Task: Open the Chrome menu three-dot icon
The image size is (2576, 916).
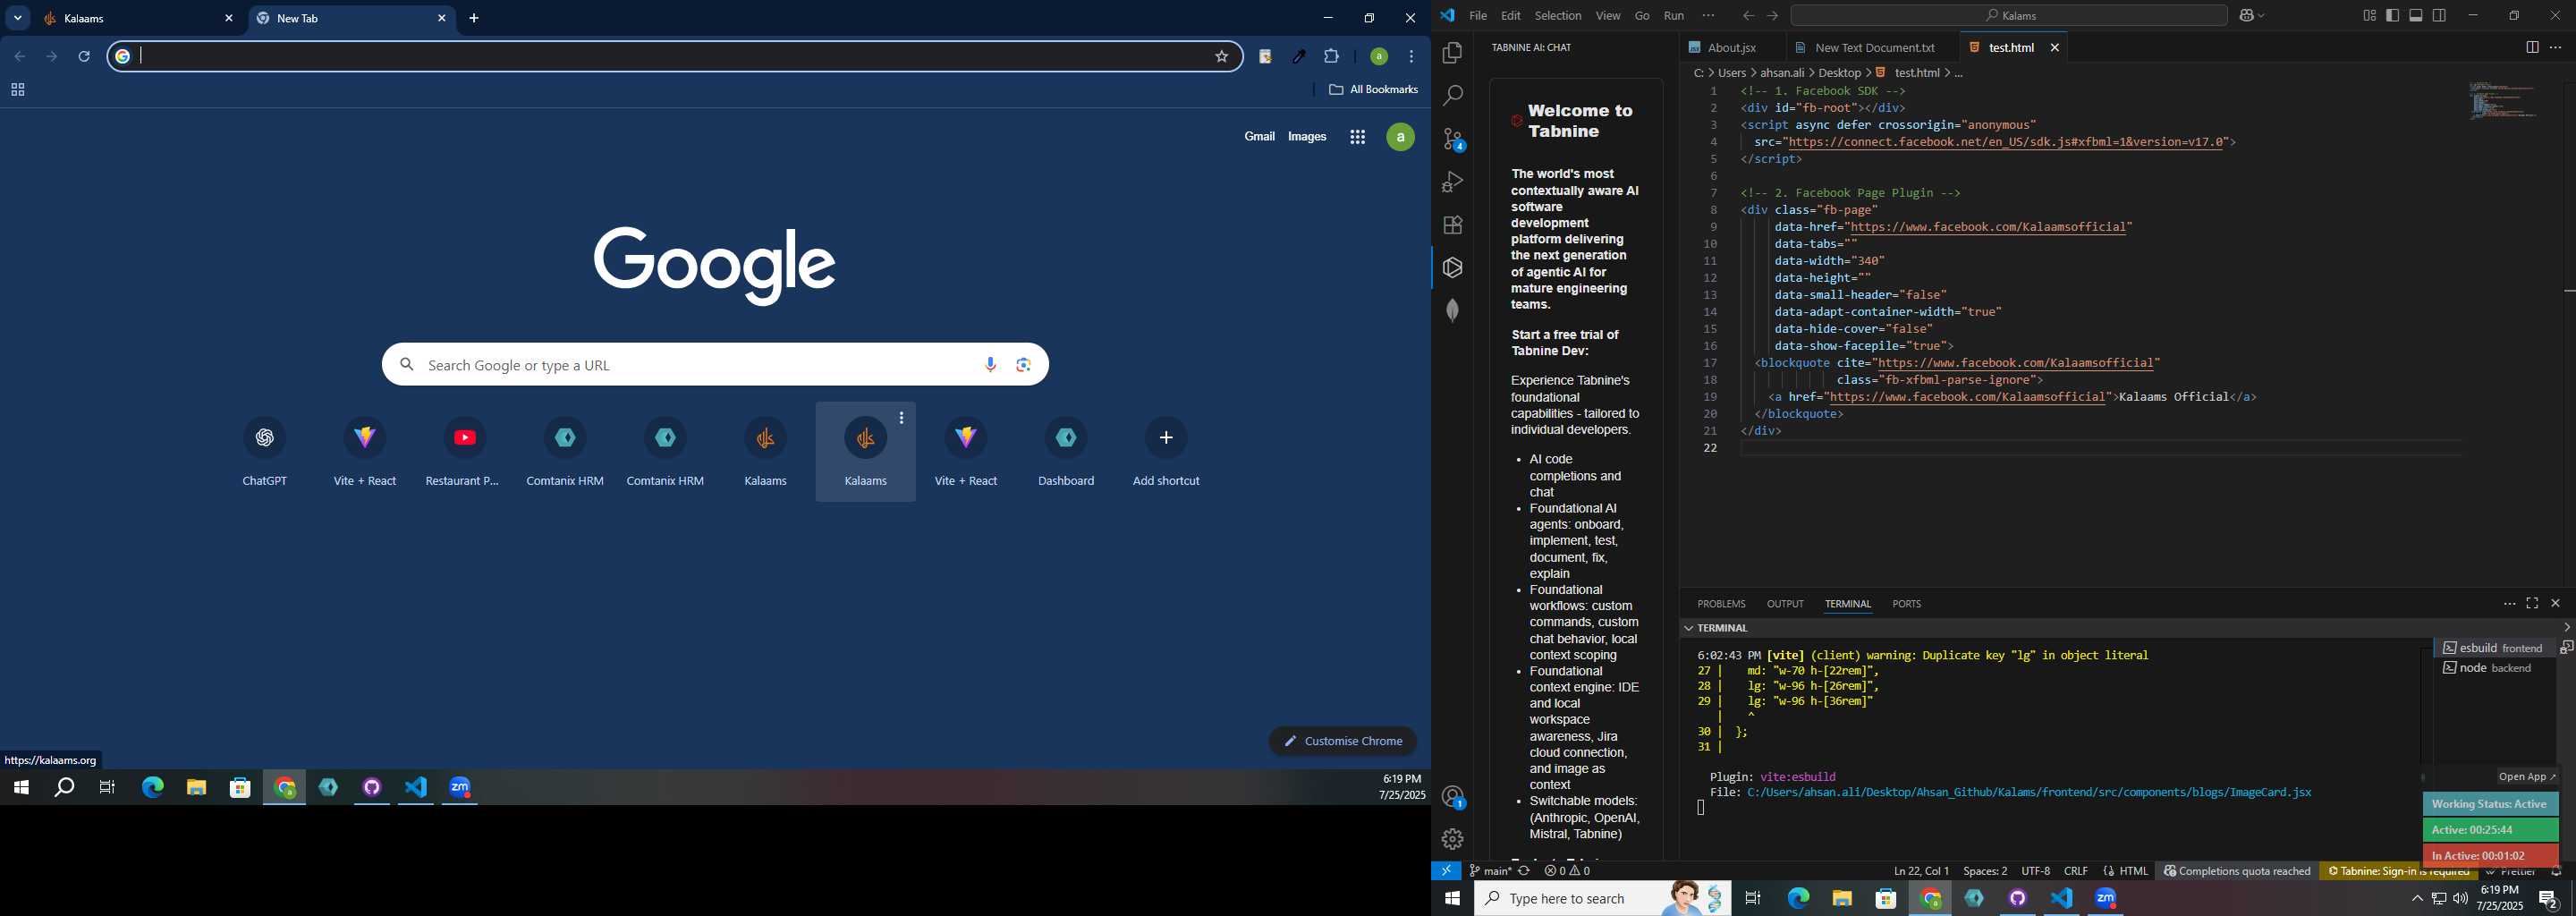Action: click(1411, 57)
